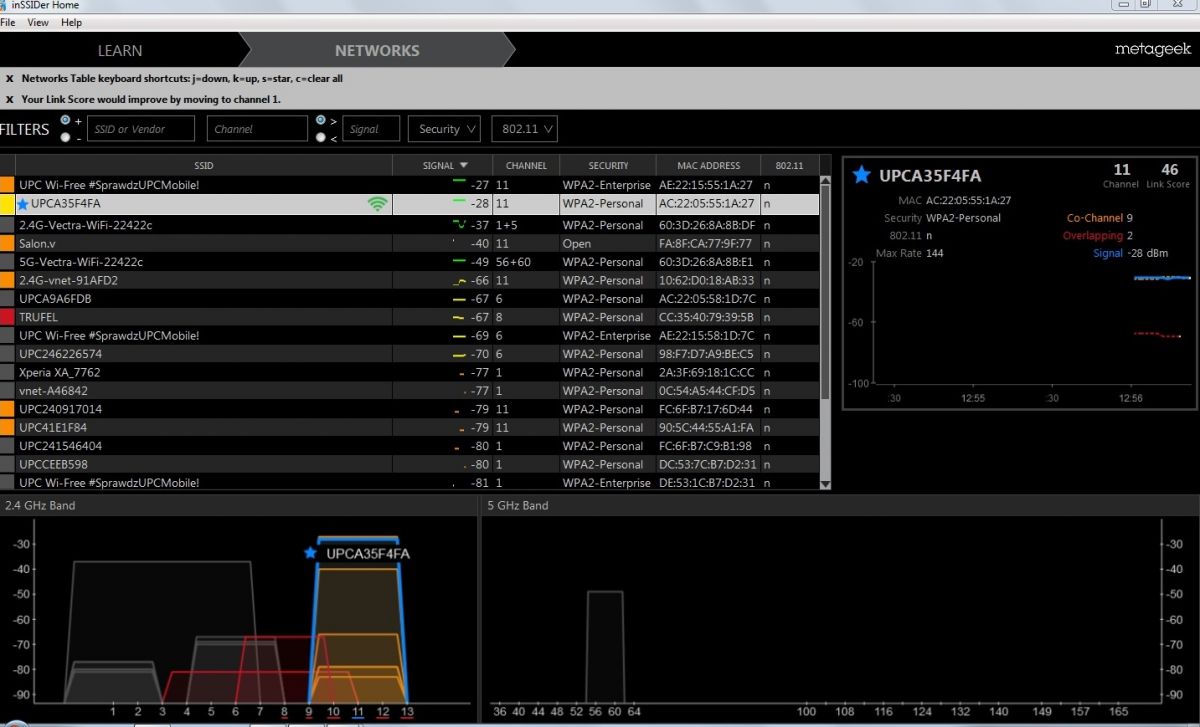The height and width of the screenshot is (727, 1200).
Task: Sort table by SECURITY column header
Action: [608, 165]
